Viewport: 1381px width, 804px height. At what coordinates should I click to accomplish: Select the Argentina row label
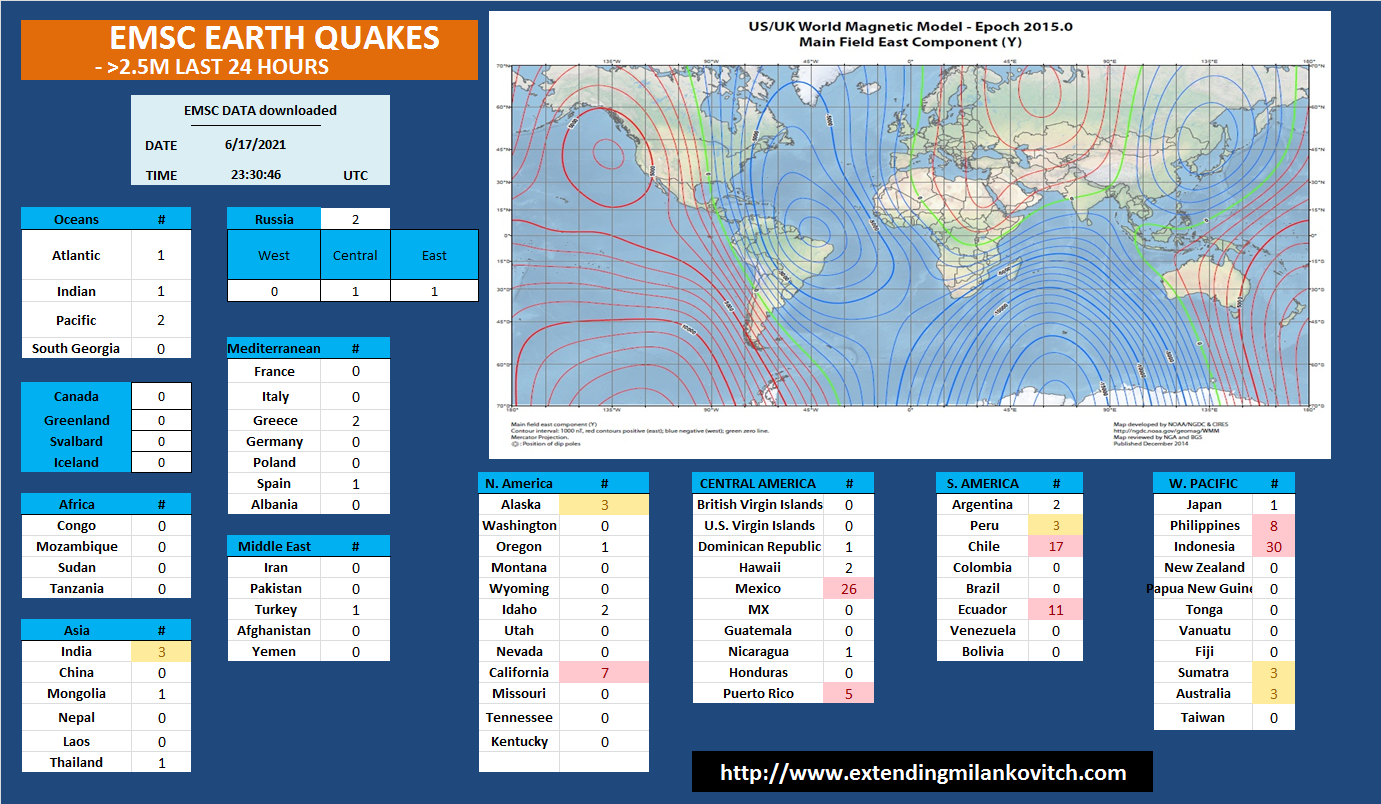[x=983, y=504]
